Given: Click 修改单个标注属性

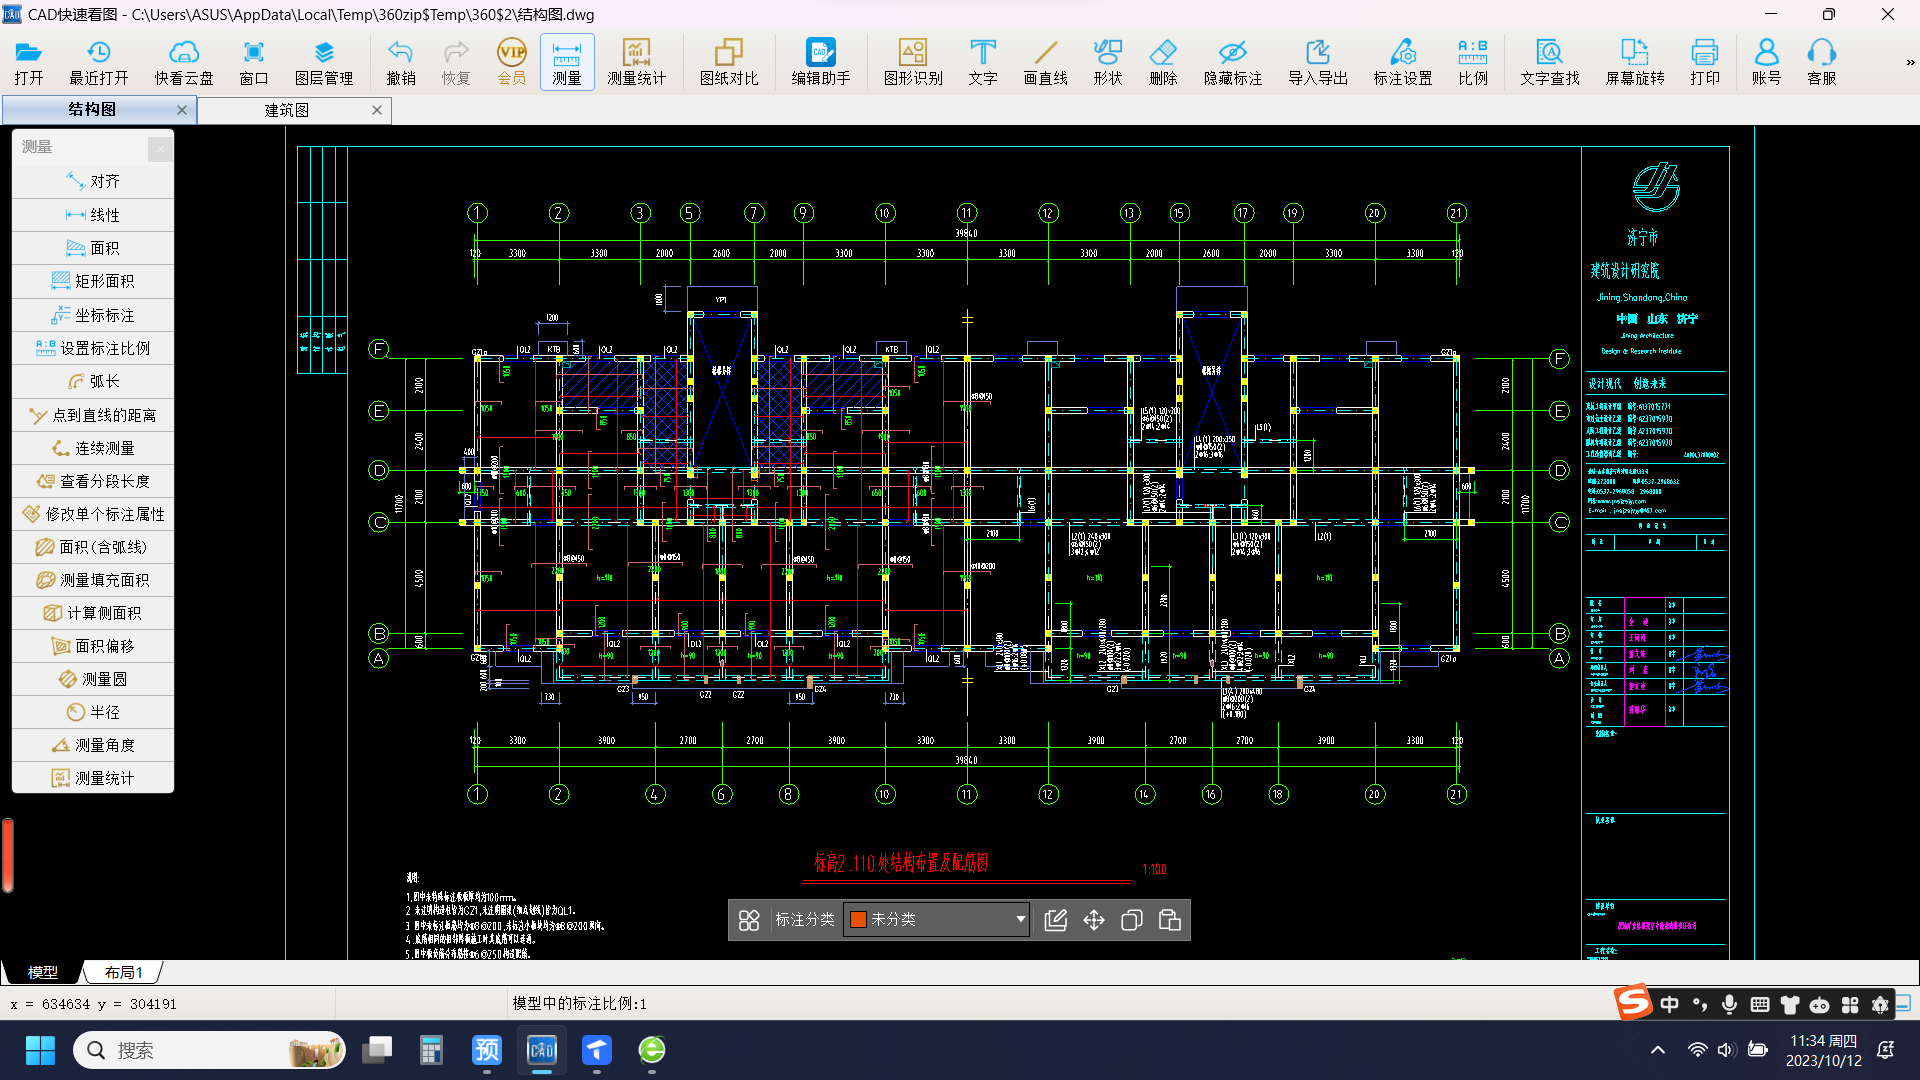Looking at the screenshot, I should pos(93,514).
